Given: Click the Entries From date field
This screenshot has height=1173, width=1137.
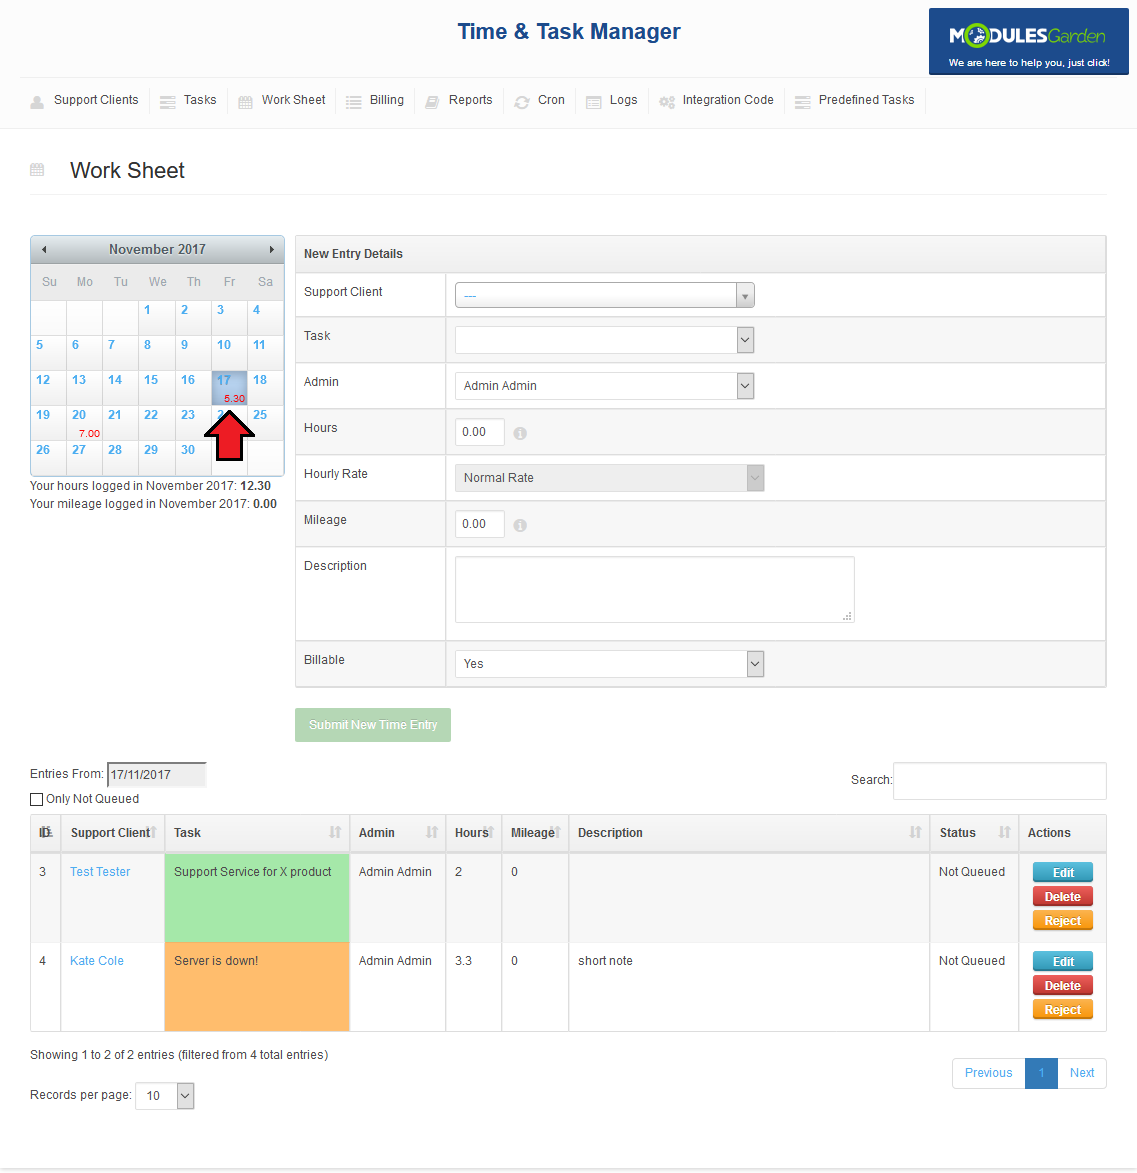Looking at the screenshot, I should [x=156, y=775].
